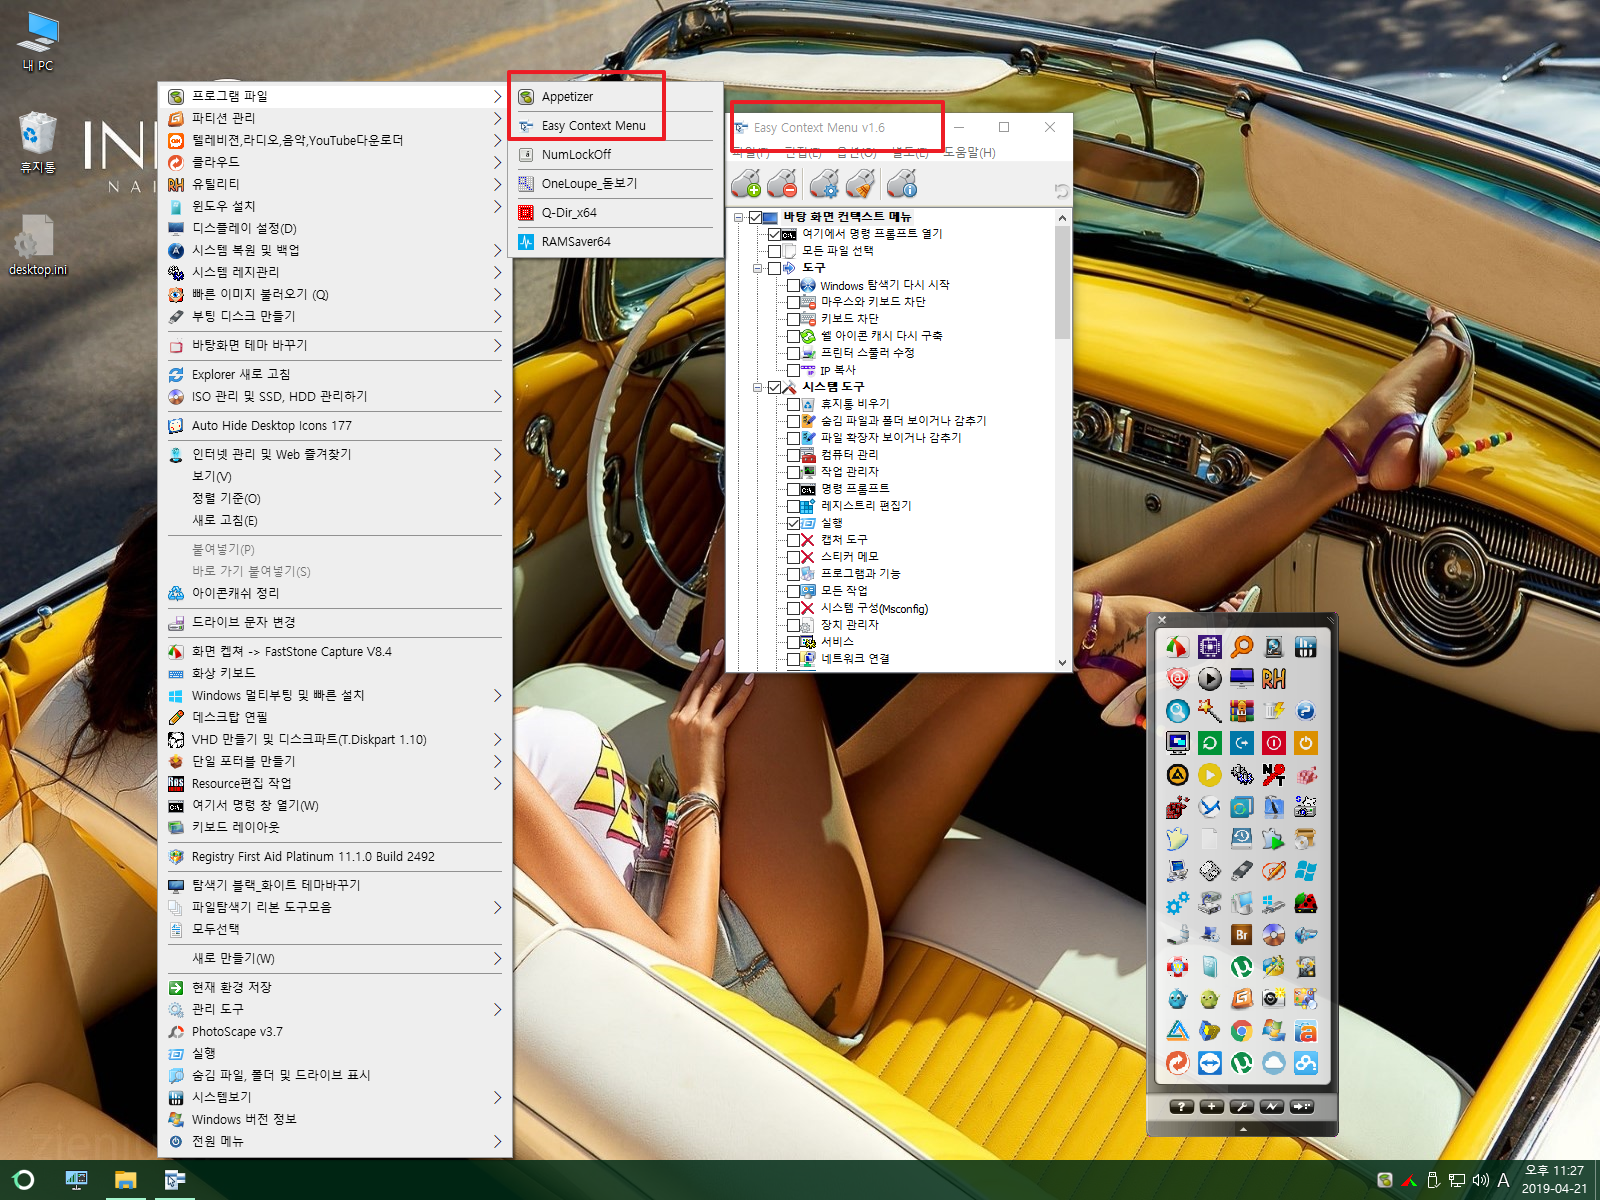Select Q-Dir_x64 in the submenu
Viewport: 1600px width, 1200px height.
[616, 213]
